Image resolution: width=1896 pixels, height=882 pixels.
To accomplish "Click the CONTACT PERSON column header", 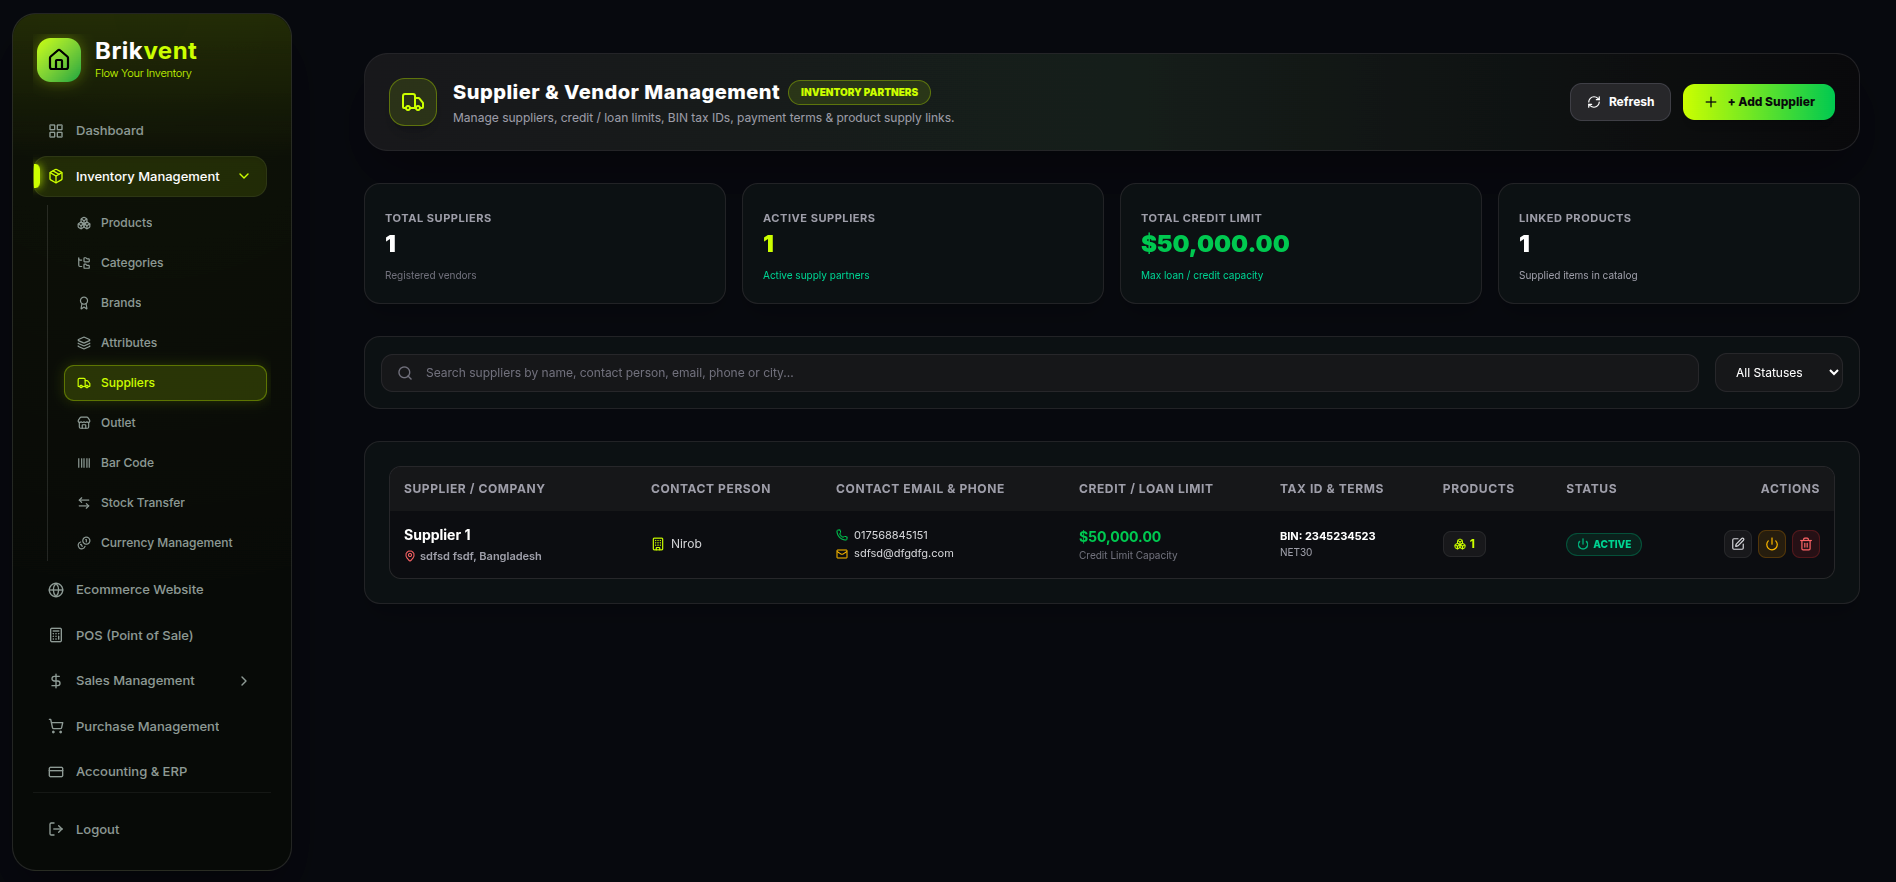I will (x=711, y=489).
